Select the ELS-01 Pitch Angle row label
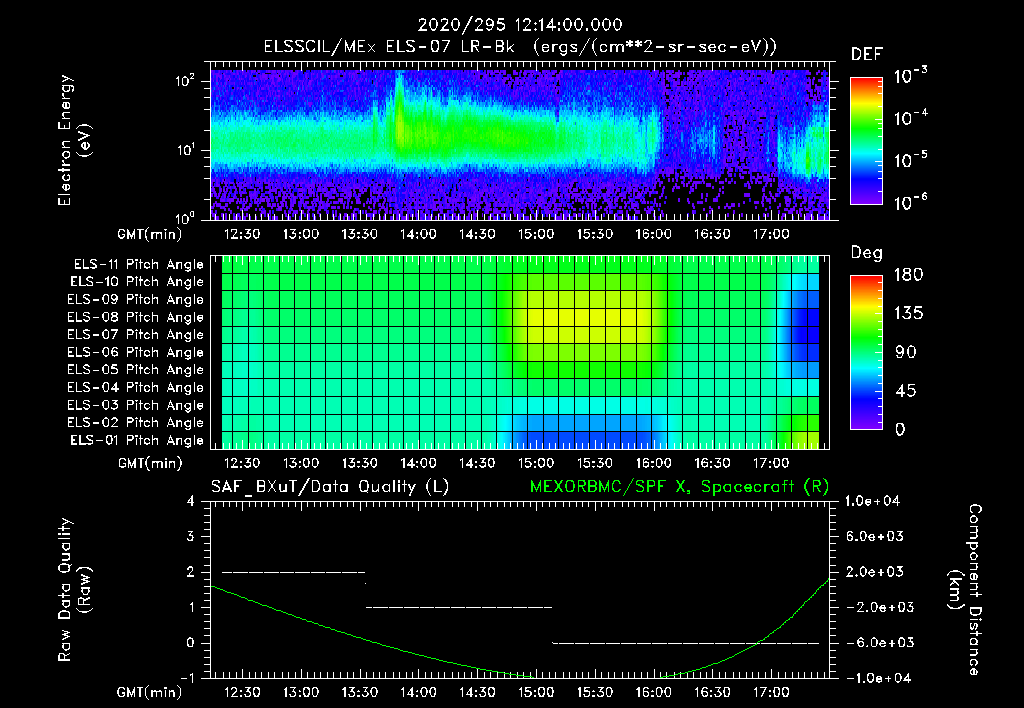The height and width of the screenshot is (708, 1024). tap(137, 440)
